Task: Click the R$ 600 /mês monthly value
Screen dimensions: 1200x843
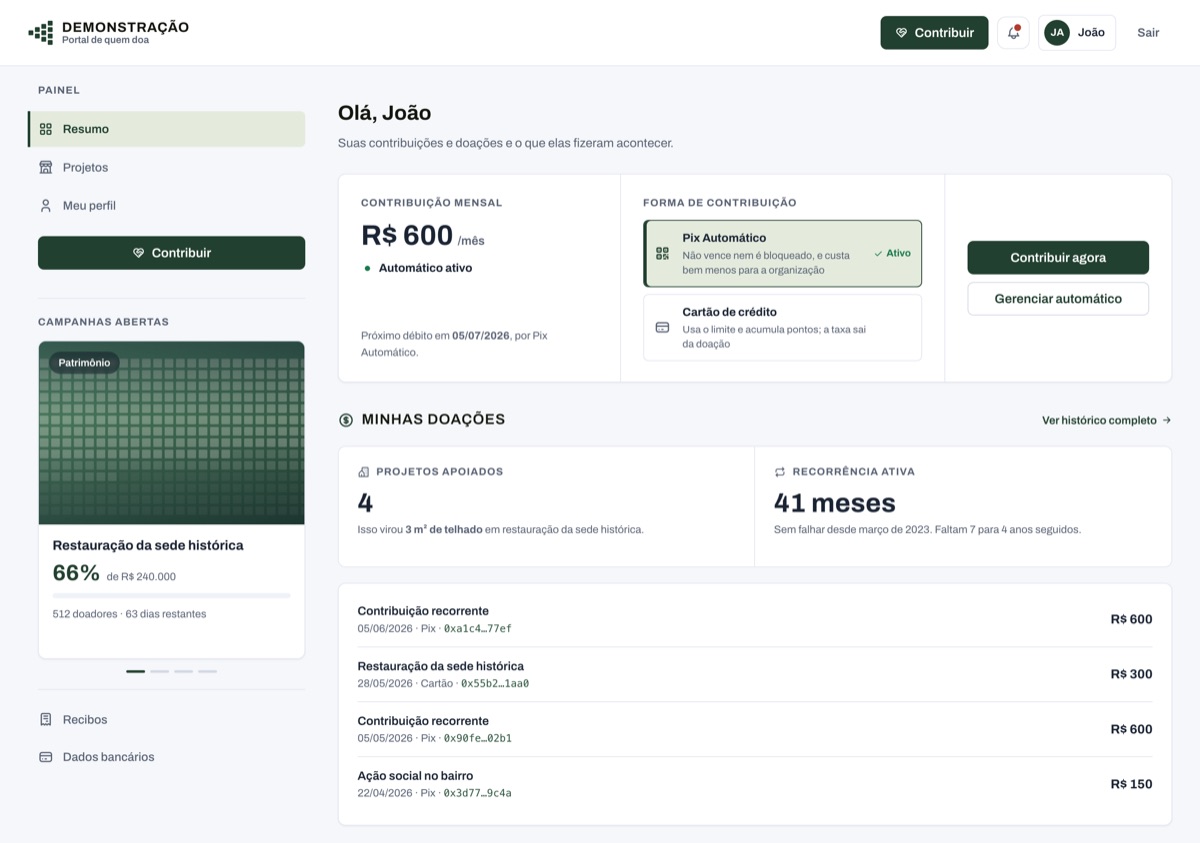Action: [x=423, y=236]
